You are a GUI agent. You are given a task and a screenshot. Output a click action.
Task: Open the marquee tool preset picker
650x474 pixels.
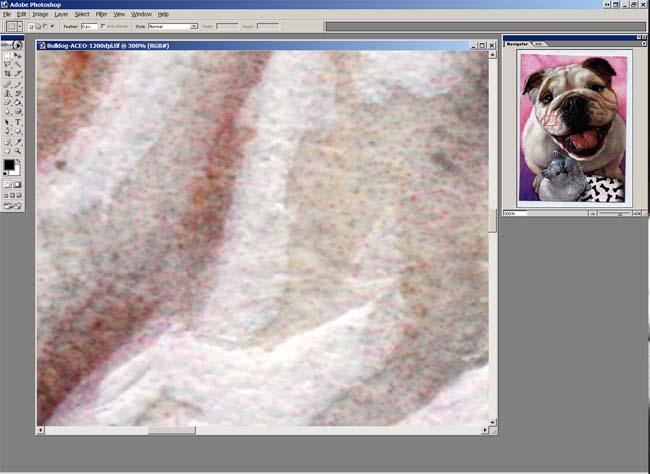(x=14, y=26)
